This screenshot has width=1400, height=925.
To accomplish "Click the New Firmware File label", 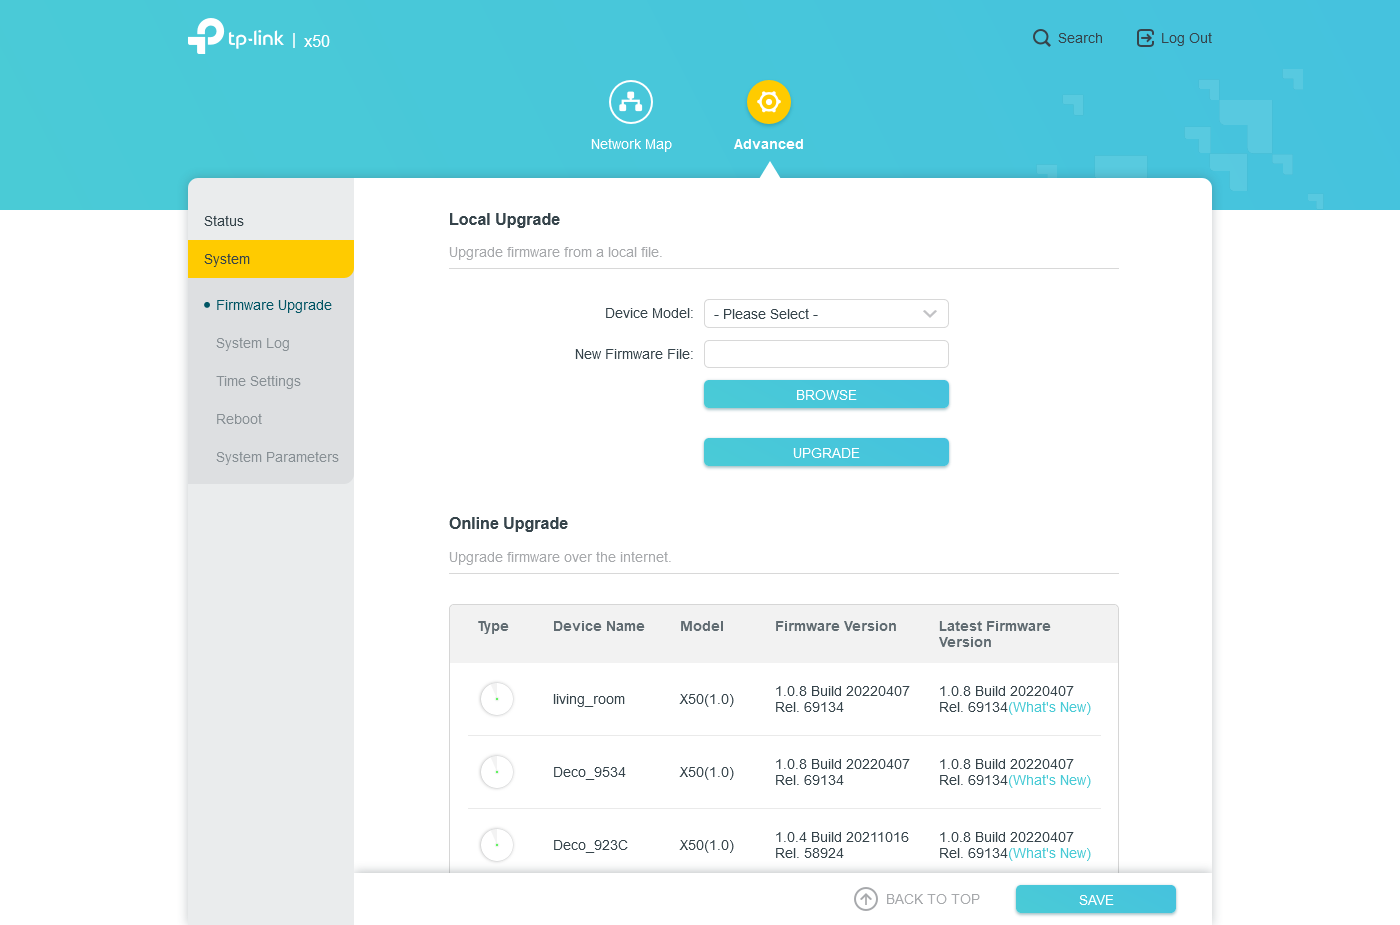I will (634, 354).
